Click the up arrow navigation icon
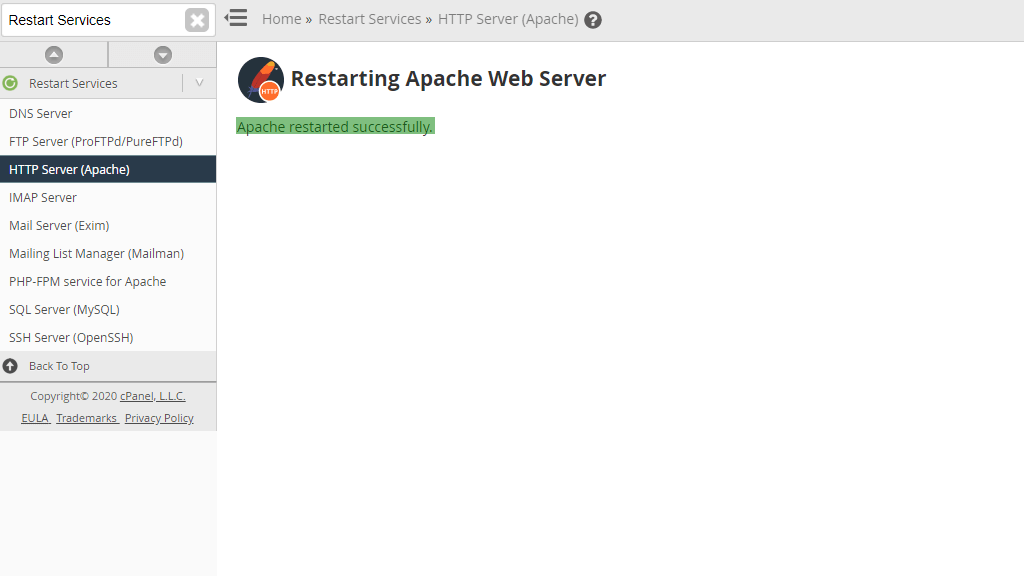The image size is (1024, 576). (54, 55)
